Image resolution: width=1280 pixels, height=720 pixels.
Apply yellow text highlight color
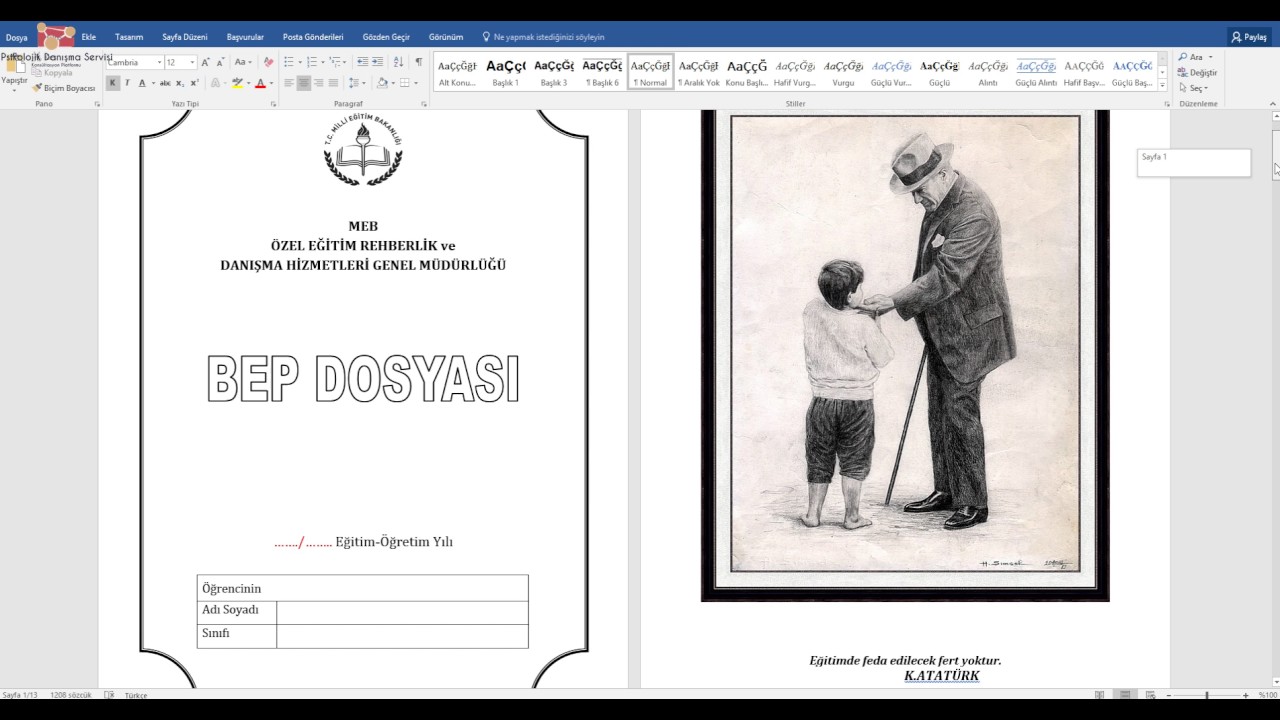click(237, 83)
